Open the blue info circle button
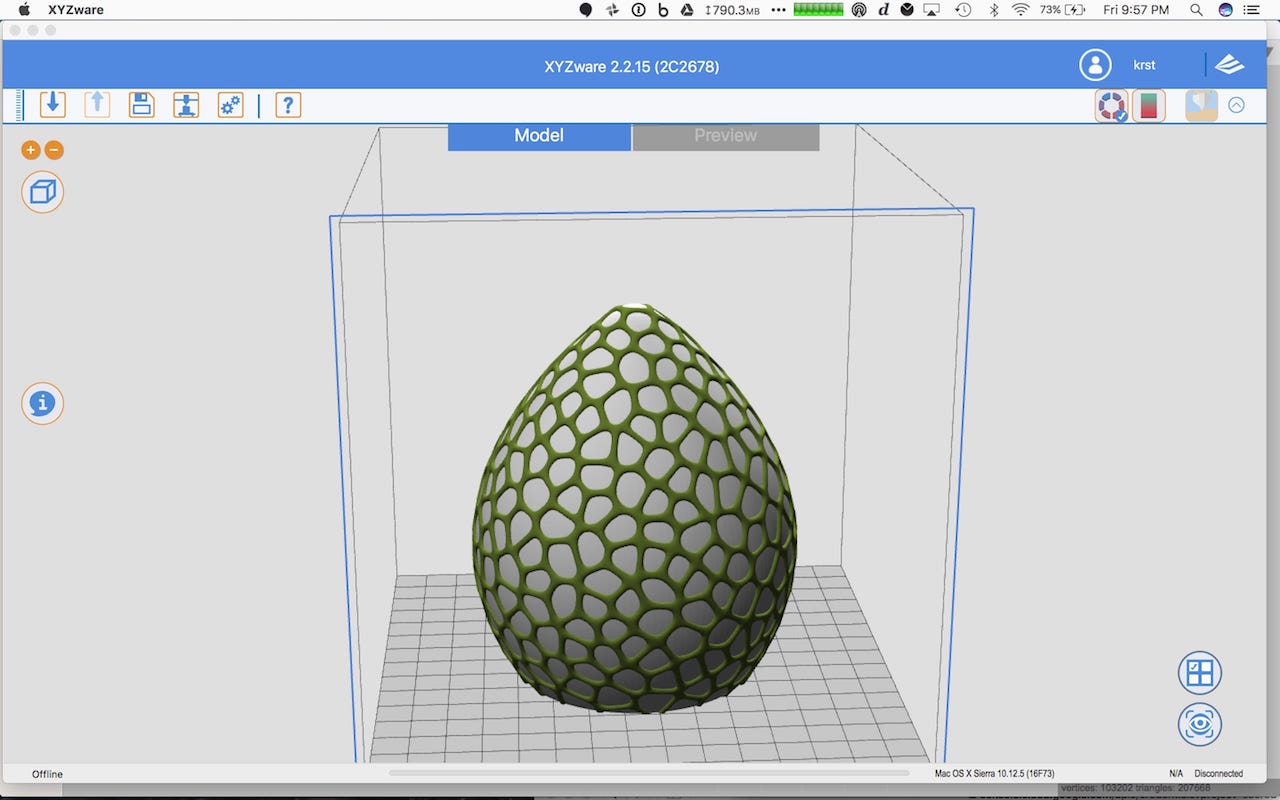The image size is (1280, 800). point(42,404)
